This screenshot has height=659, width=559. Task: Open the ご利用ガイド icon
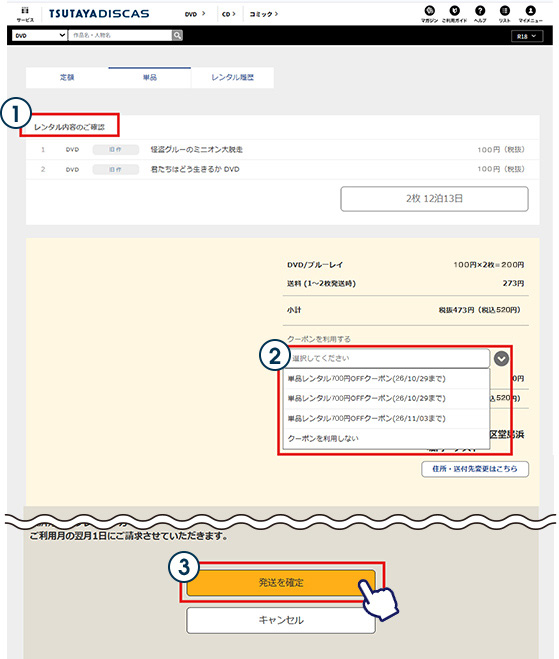click(454, 14)
